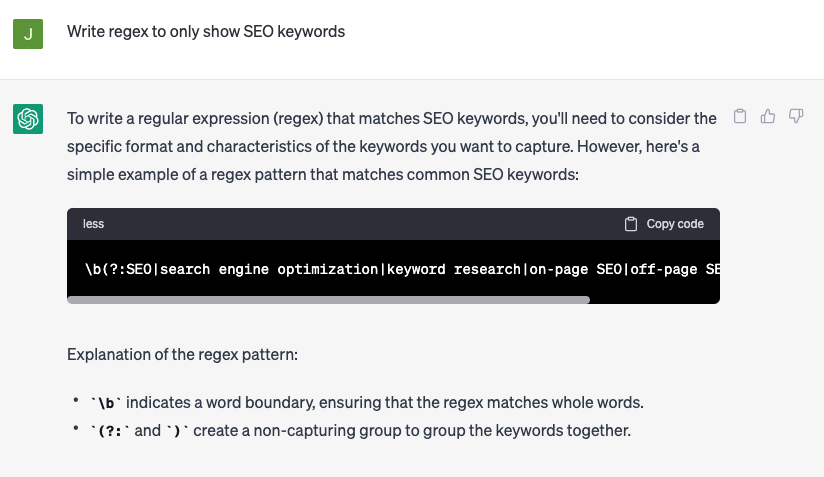Click the ChatGPT logo avatar
This screenshot has width=824, height=477.
pos(28,119)
